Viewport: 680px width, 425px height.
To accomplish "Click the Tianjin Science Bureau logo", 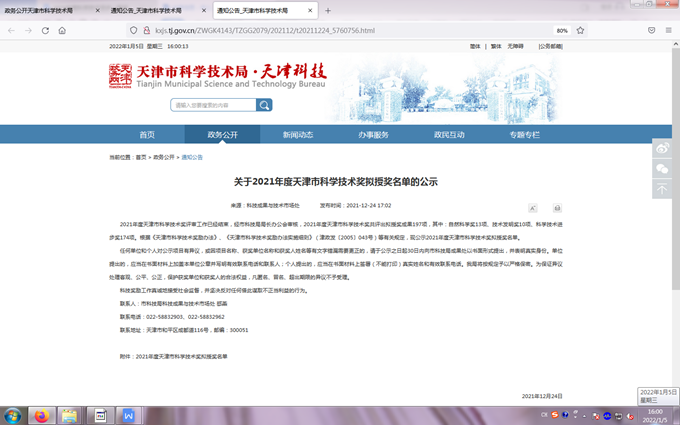I will click(217, 76).
